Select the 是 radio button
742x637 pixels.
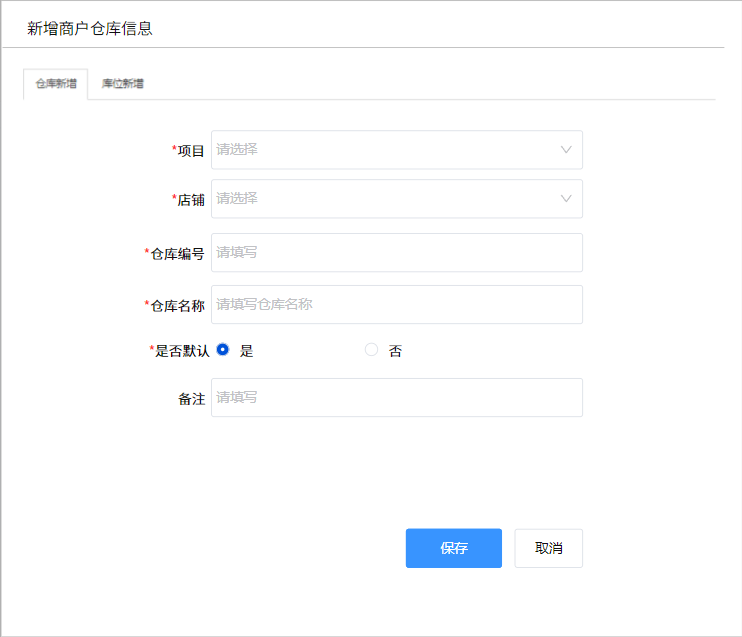coord(223,350)
